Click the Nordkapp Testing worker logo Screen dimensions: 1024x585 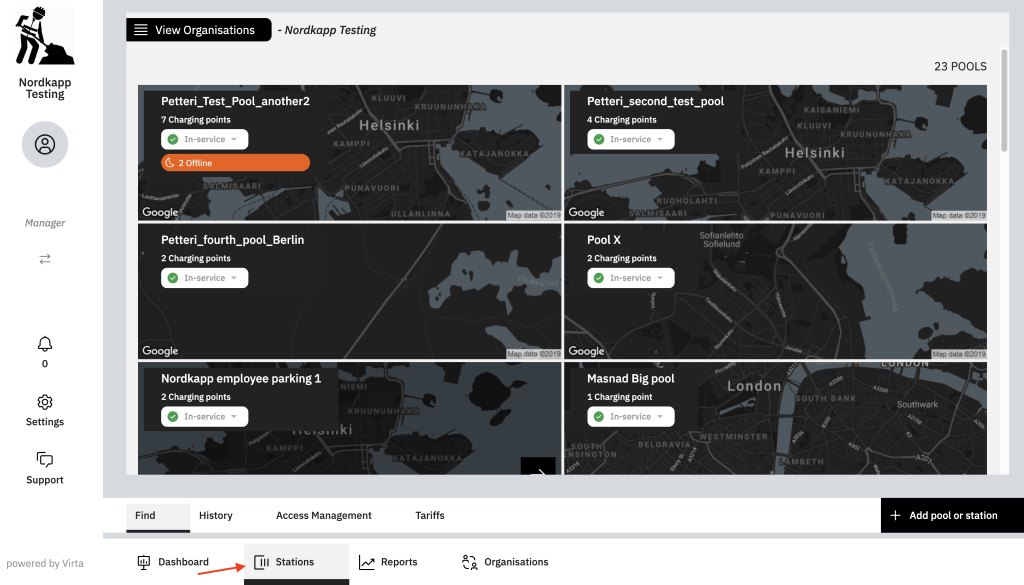(44, 36)
